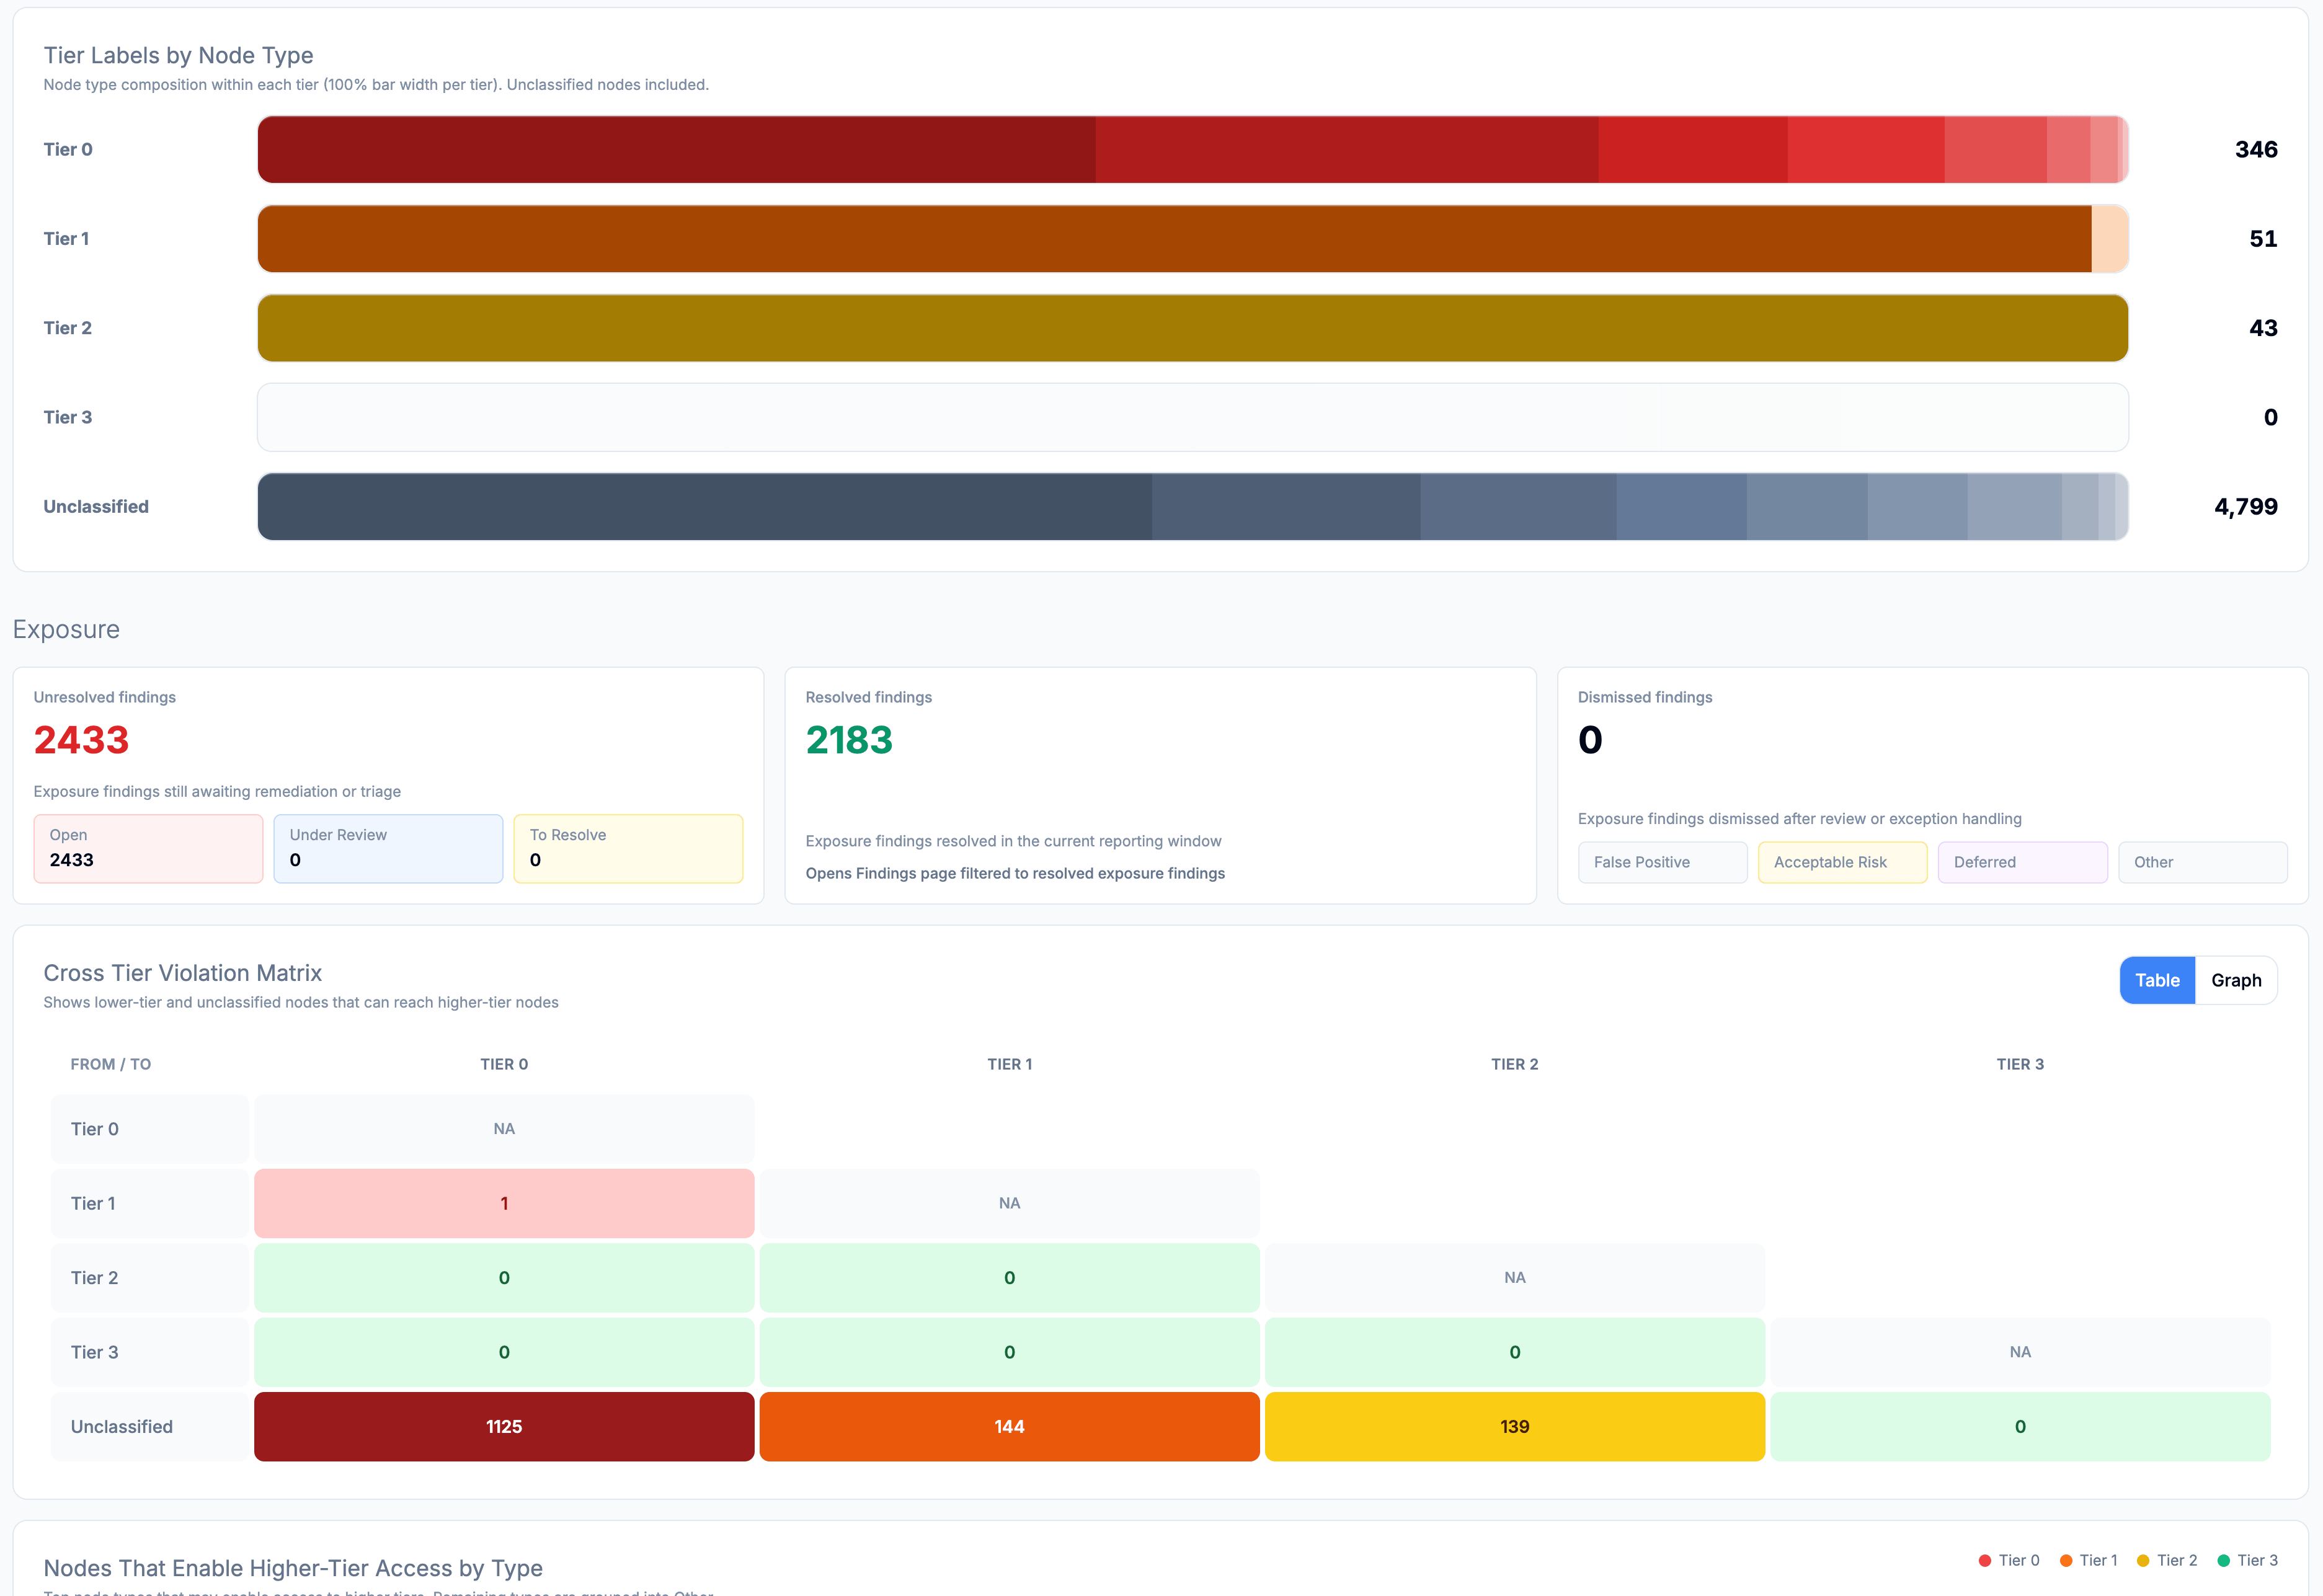Click the FROM / TO header
This screenshot has width=2323, height=1596.
tap(110, 1064)
